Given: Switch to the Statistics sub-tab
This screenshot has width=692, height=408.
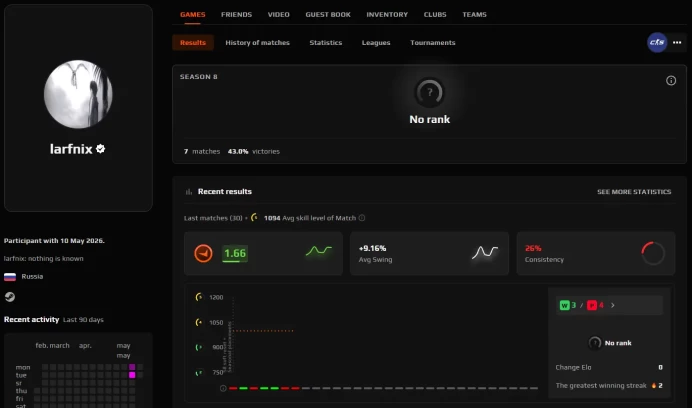Looking at the screenshot, I should click(326, 42).
